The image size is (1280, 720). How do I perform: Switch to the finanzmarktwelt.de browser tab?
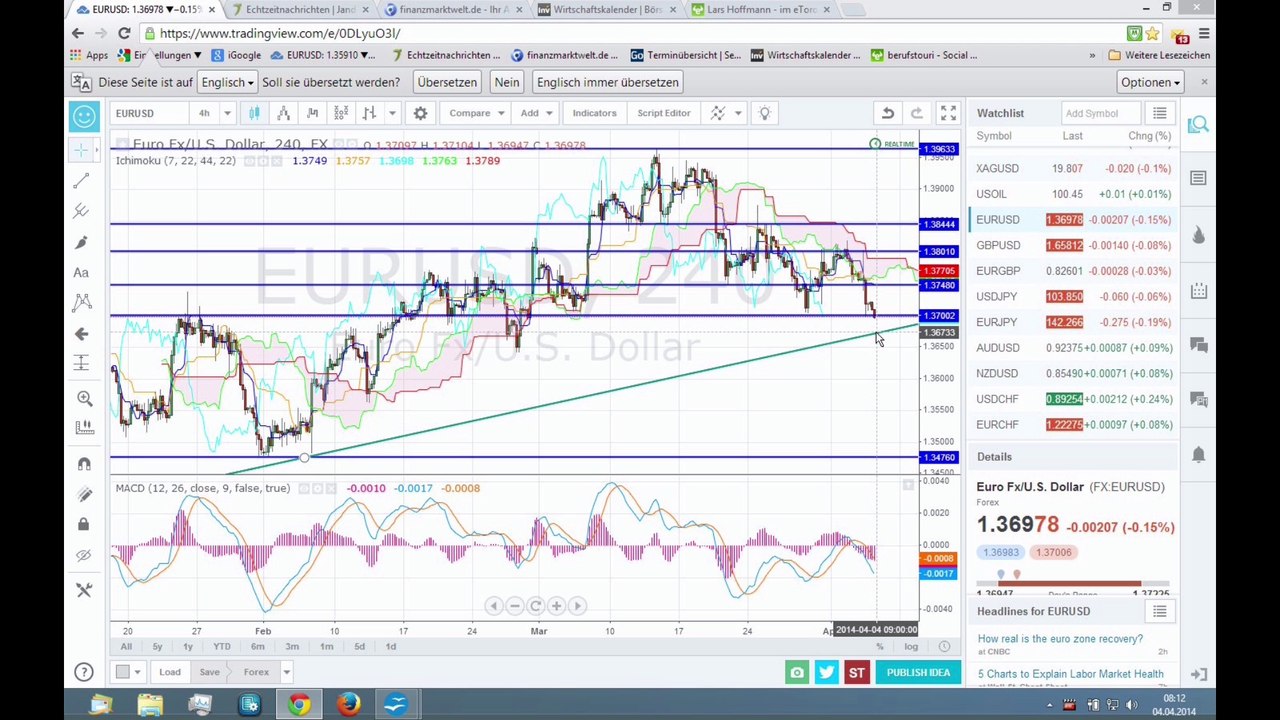(453, 10)
